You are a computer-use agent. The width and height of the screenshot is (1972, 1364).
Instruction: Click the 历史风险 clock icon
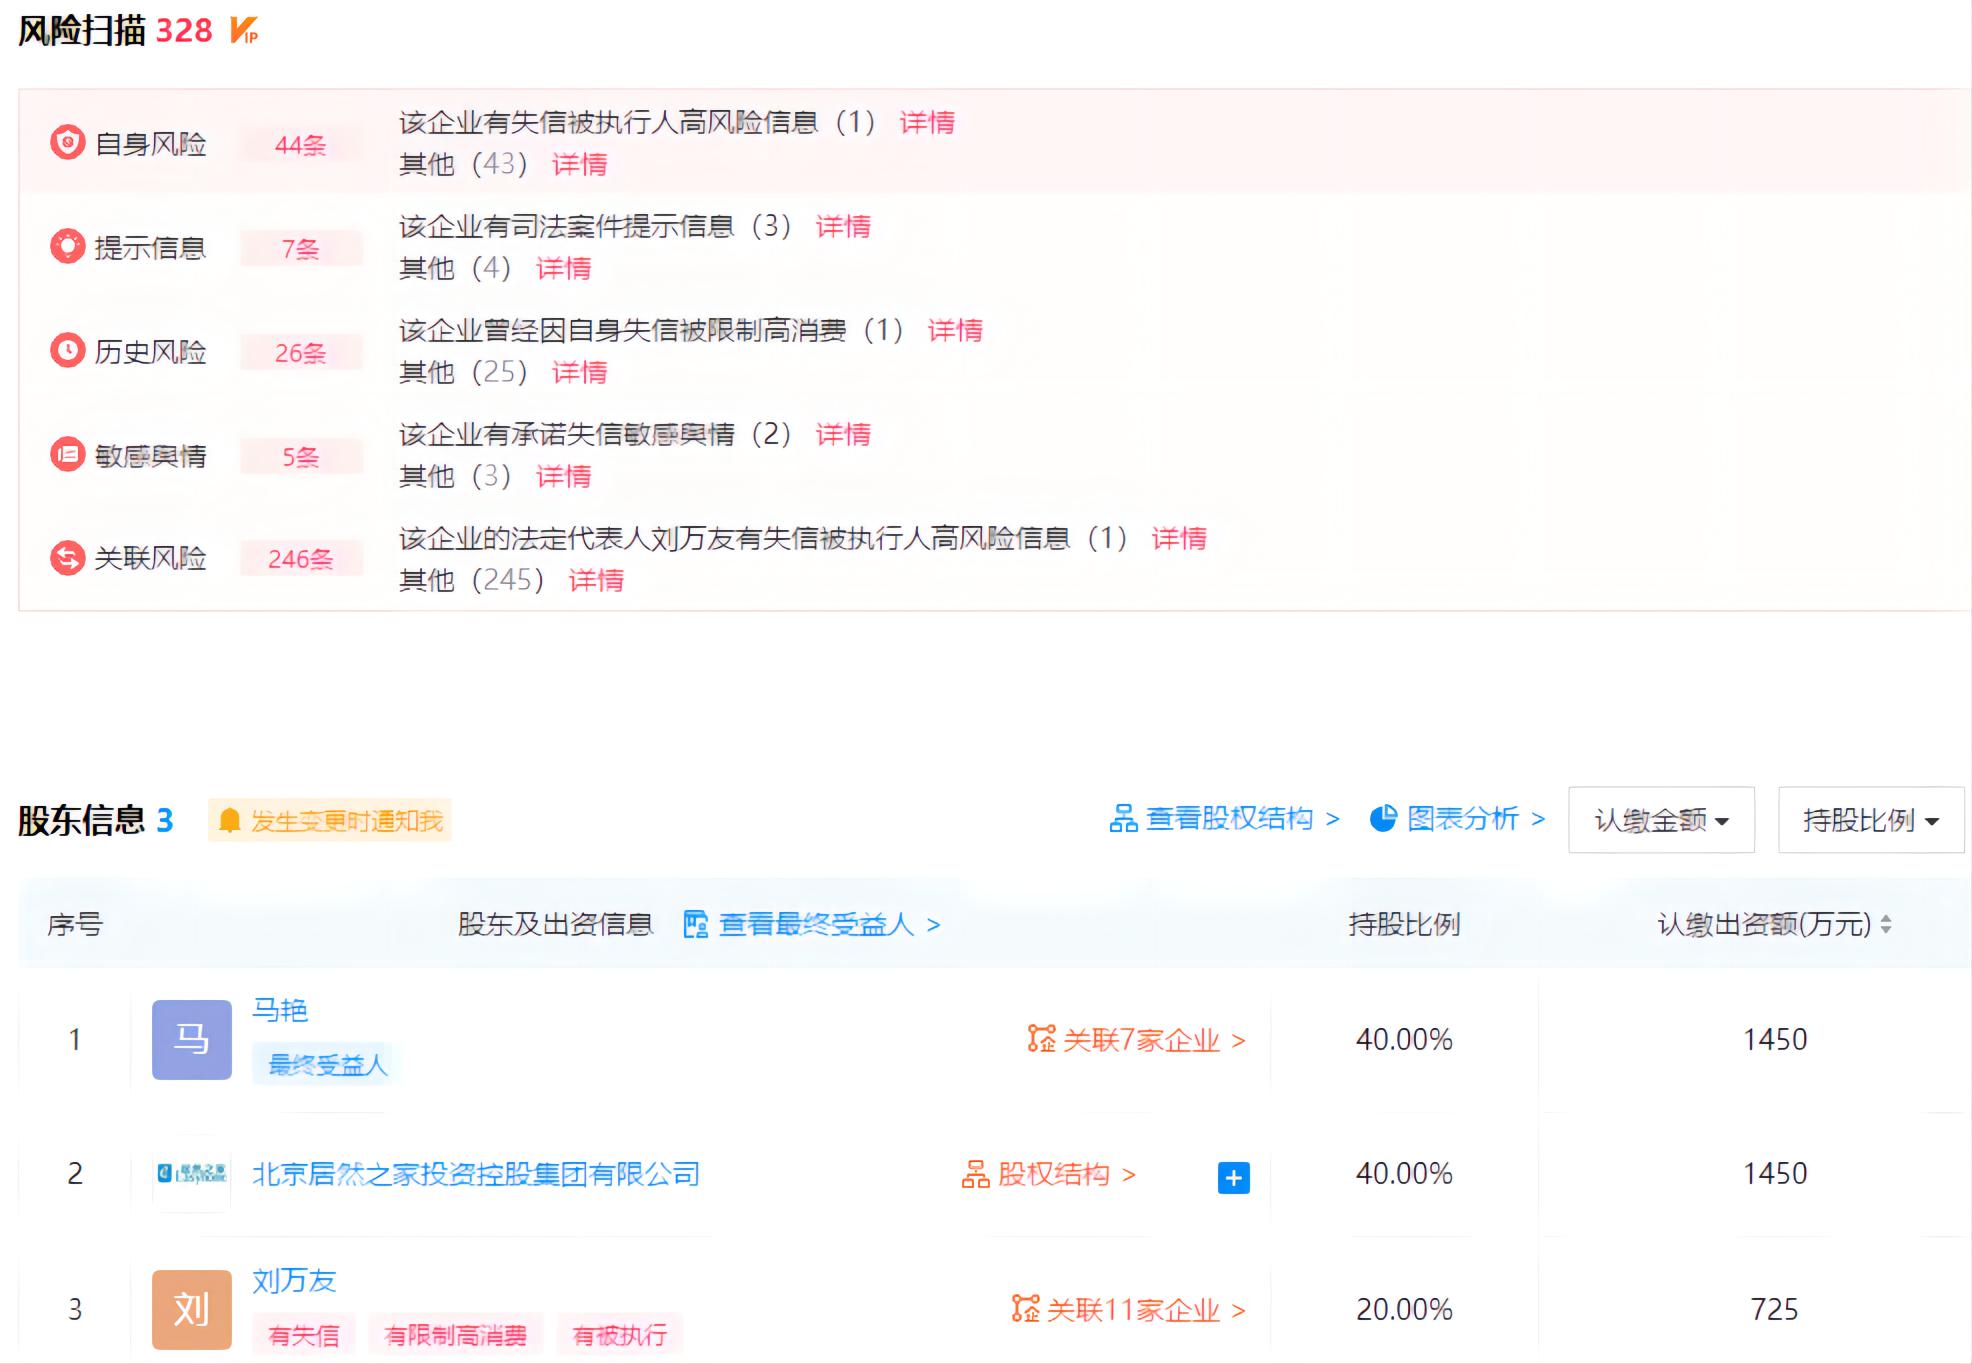67,351
